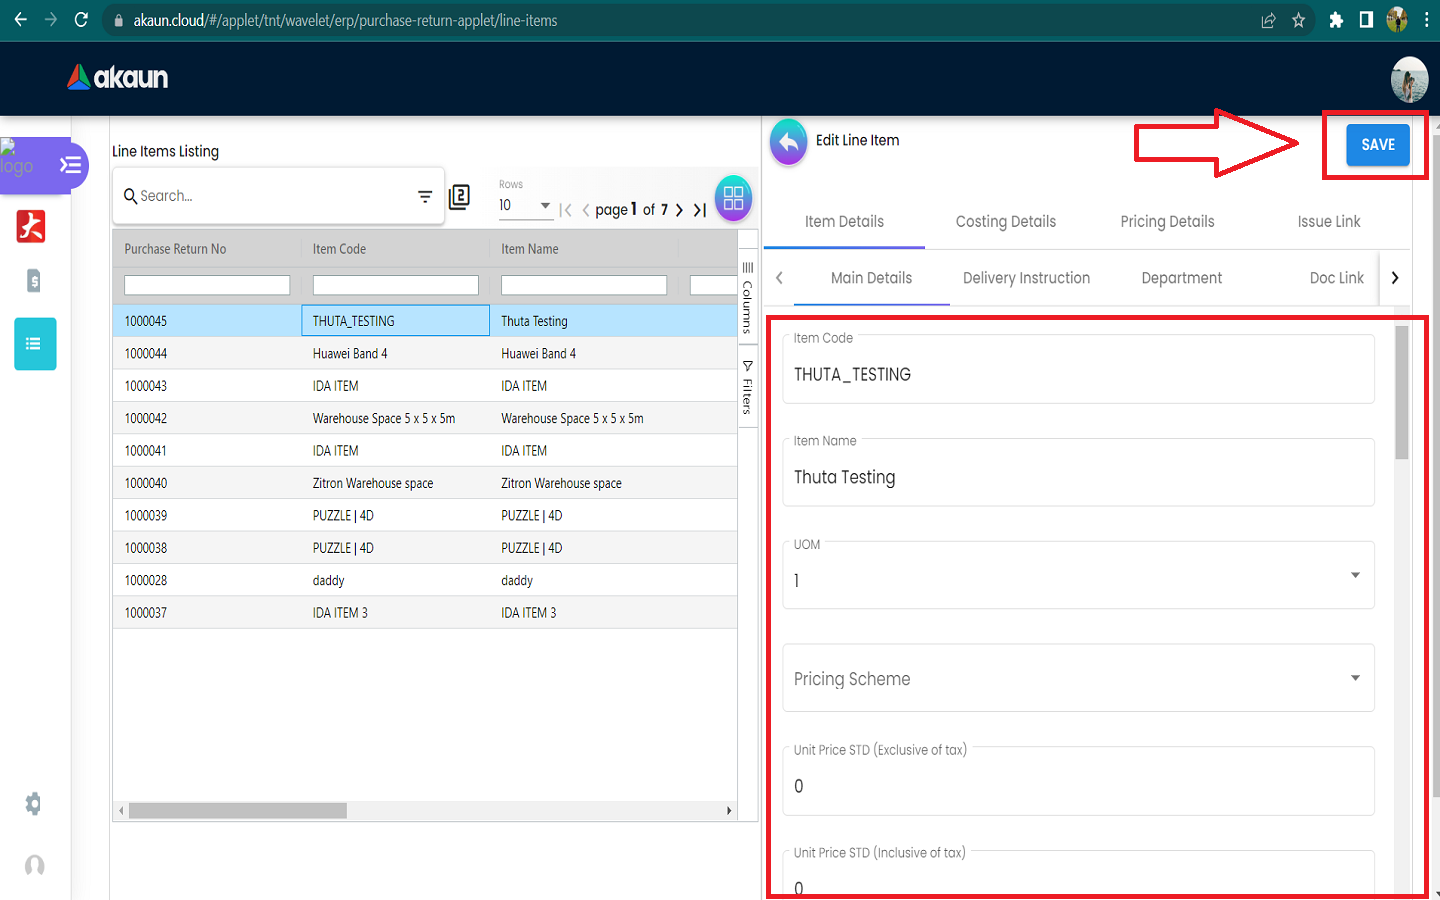Screen dimensions: 1440x900
Task: Click the SAVE button
Action: [1377, 145]
